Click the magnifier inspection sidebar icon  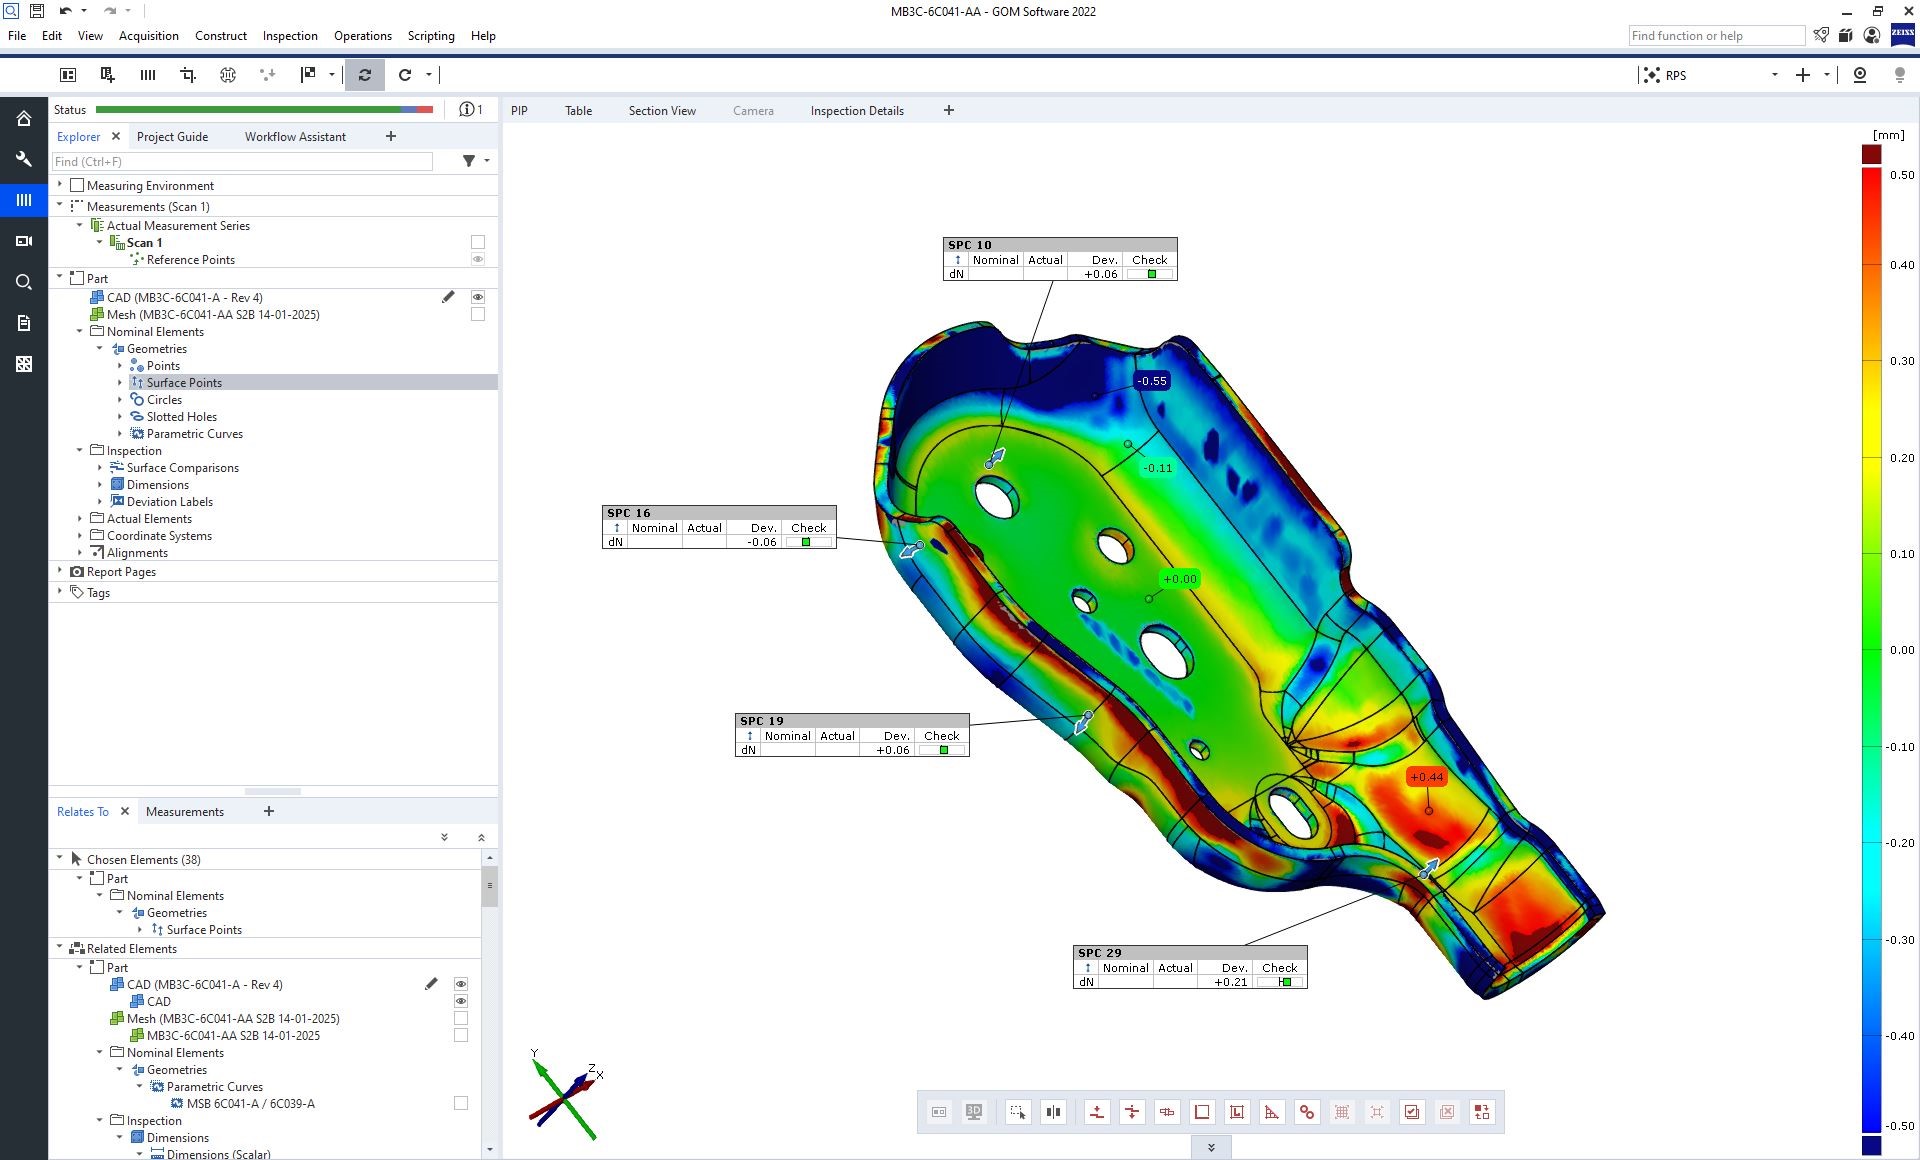coord(24,282)
